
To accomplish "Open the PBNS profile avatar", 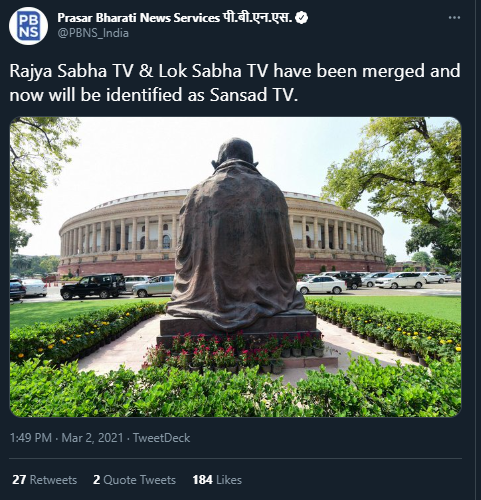I will pos(28,26).
